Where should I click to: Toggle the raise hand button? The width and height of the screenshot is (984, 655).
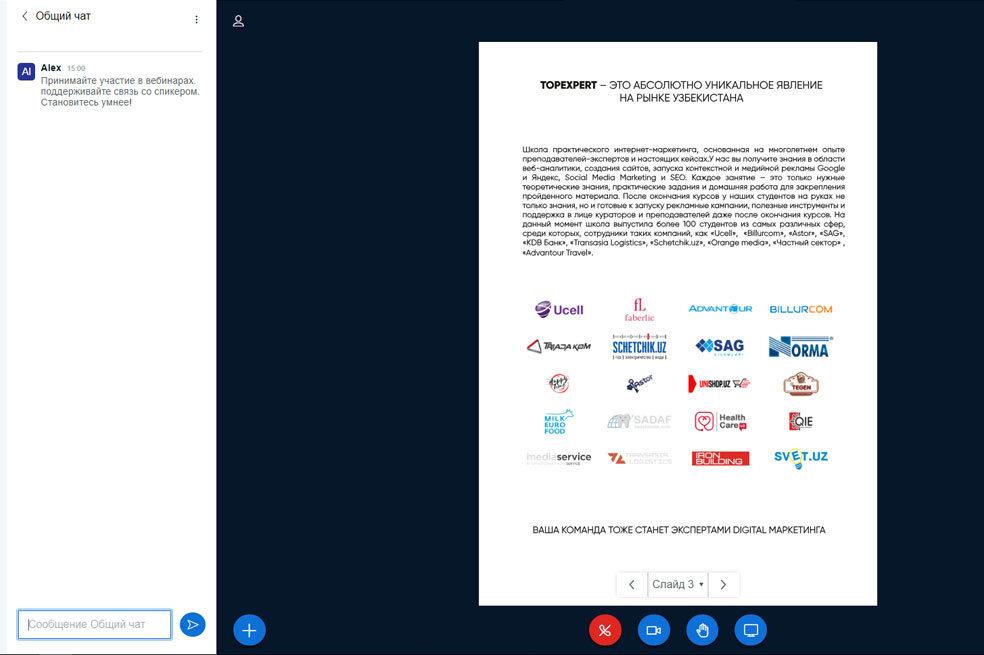(702, 630)
